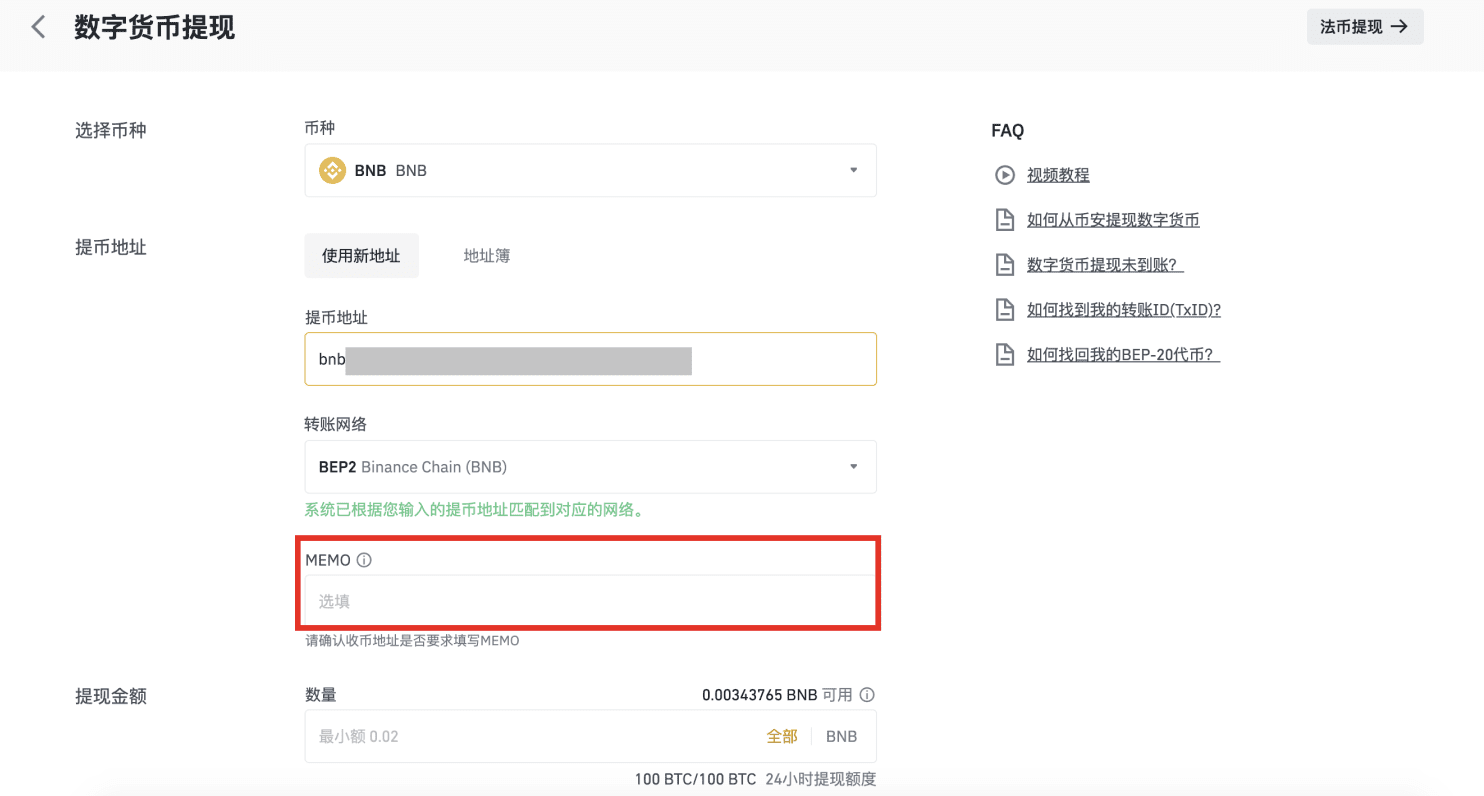Click document icon beside 如何找到我的转账ID

(1004, 310)
